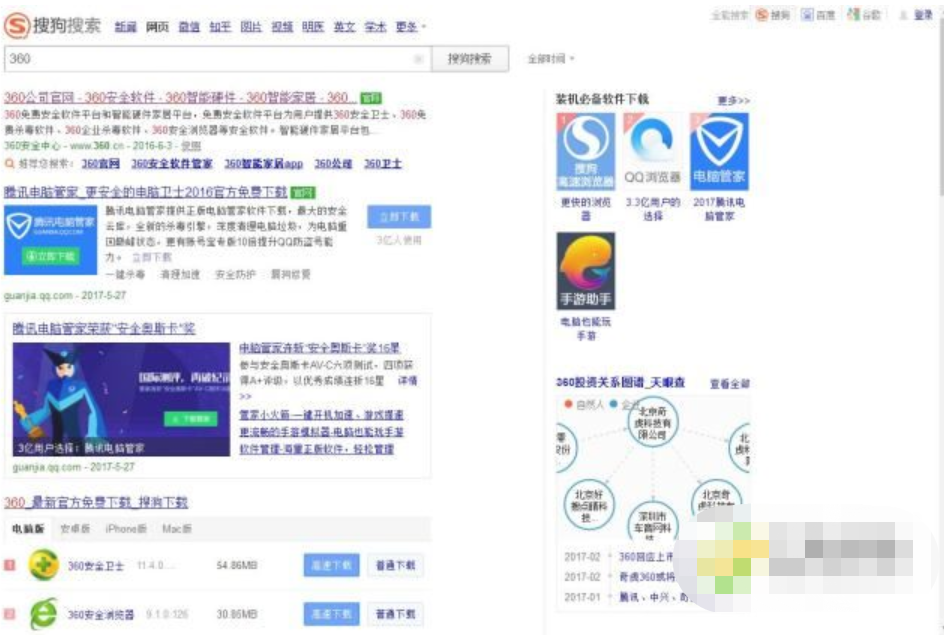This screenshot has height=638, width=944.
Task: Open the 手游助手 app tile
Action: [586, 271]
